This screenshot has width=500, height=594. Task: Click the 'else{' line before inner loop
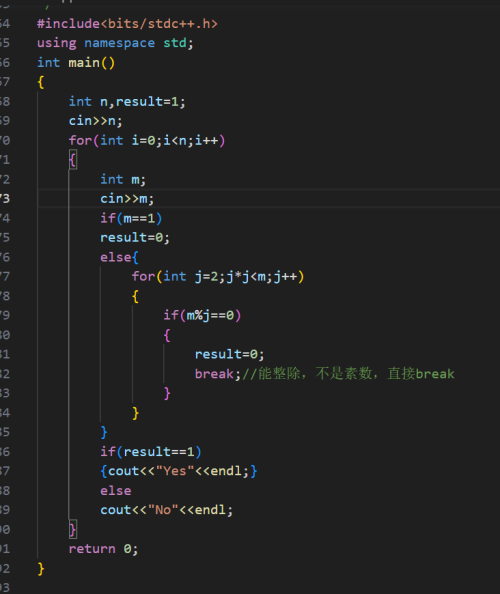[x=119, y=257]
